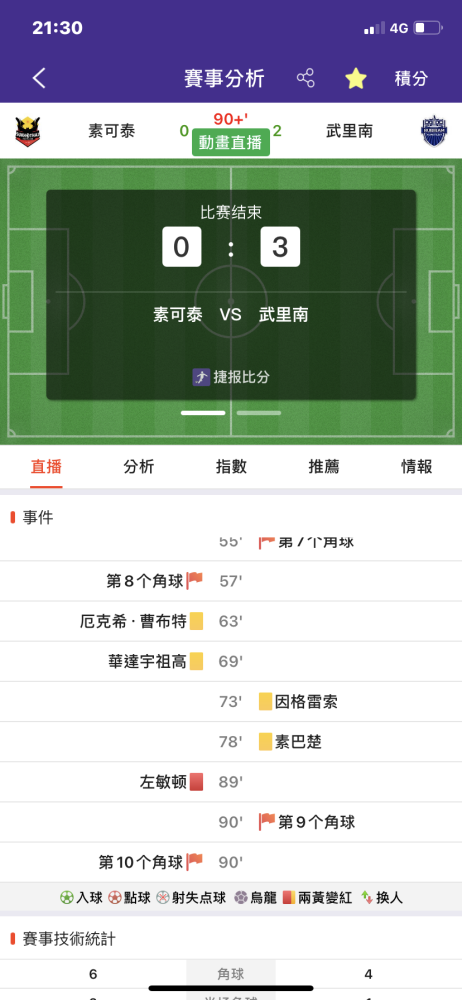This screenshot has width=462, height=1000.
Task: Open the 積分 standings link
Action: pyautogui.click(x=411, y=78)
